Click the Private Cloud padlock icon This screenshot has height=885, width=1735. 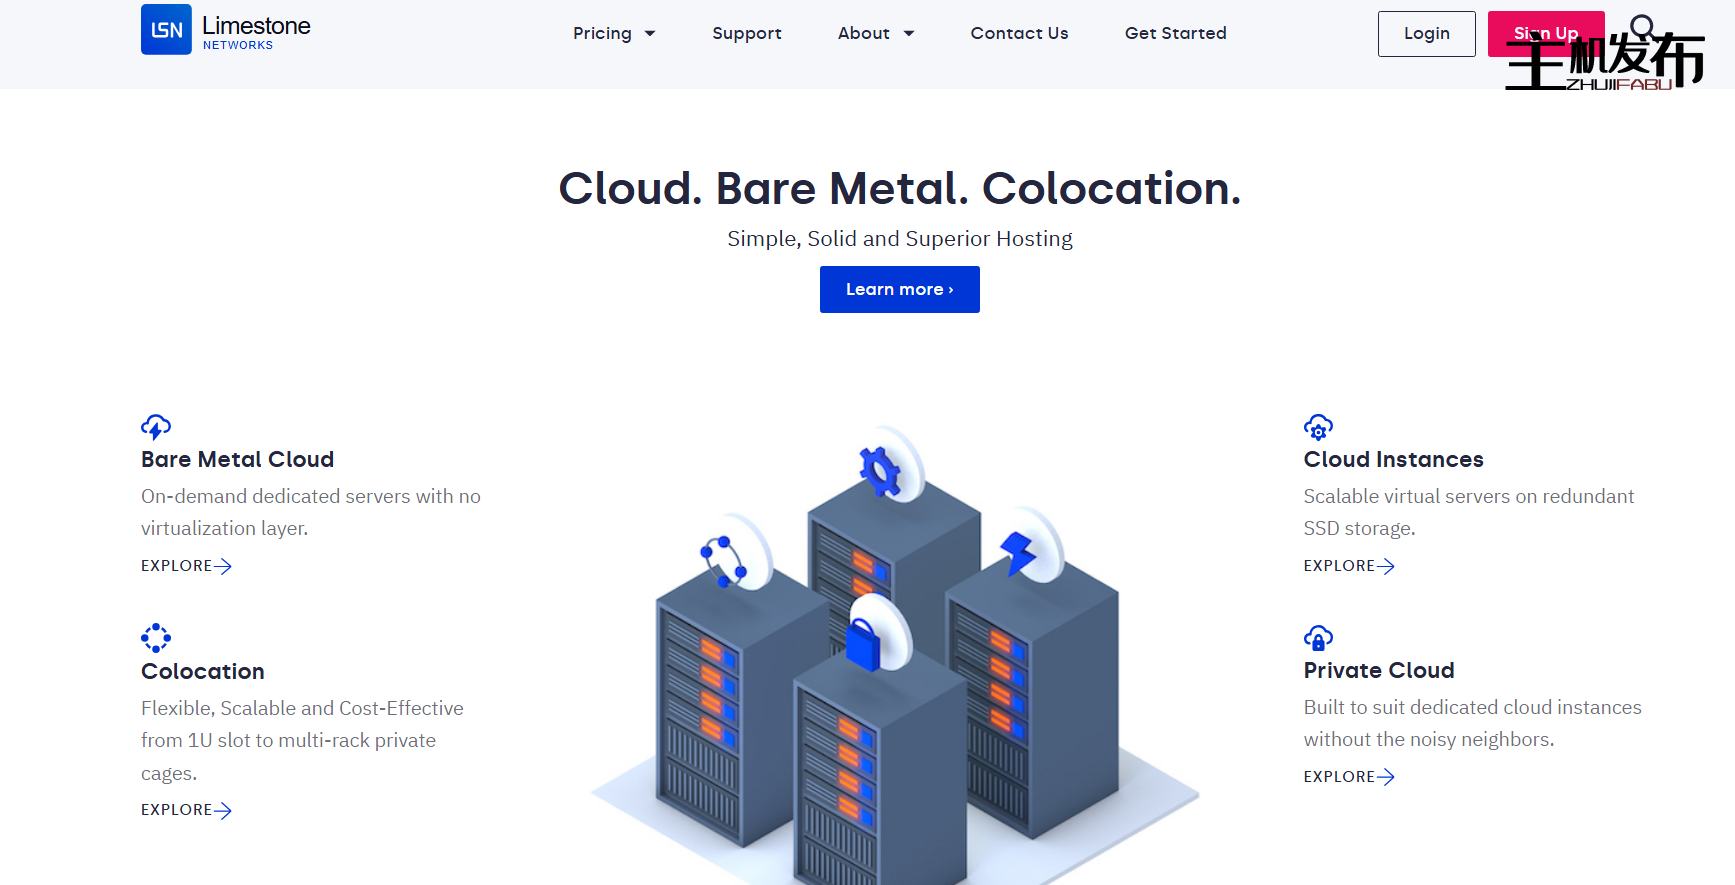[1318, 638]
